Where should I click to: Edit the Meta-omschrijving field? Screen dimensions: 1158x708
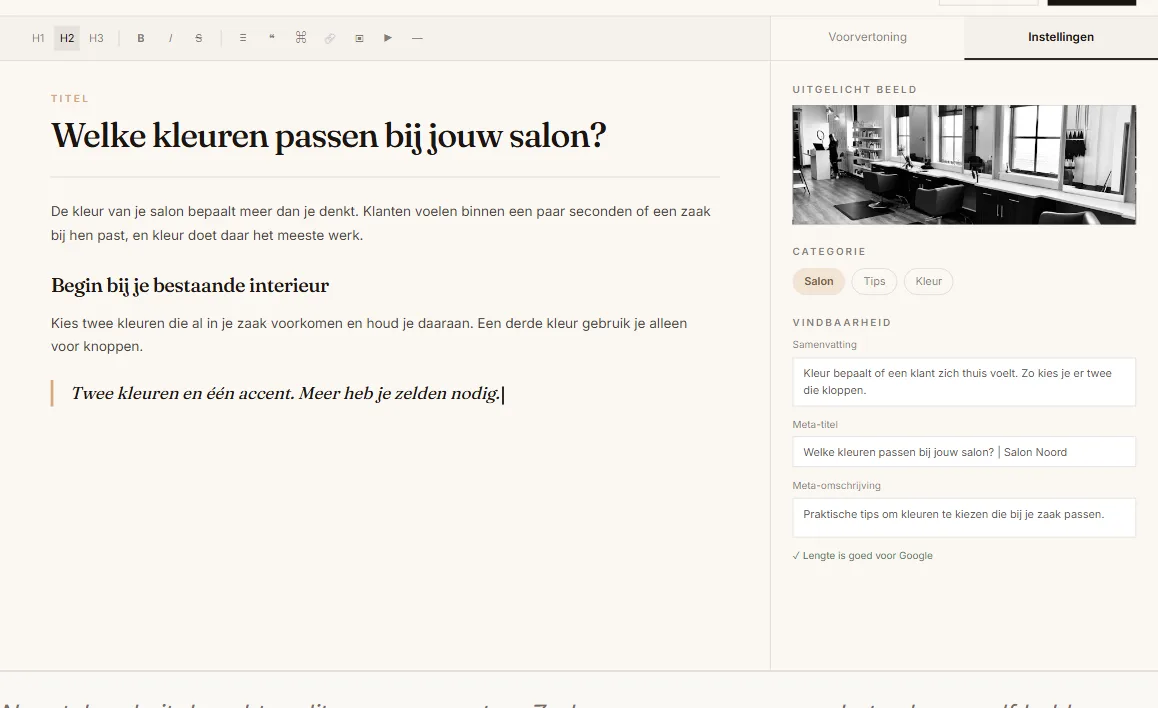pyautogui.click(x=964, y=518)
